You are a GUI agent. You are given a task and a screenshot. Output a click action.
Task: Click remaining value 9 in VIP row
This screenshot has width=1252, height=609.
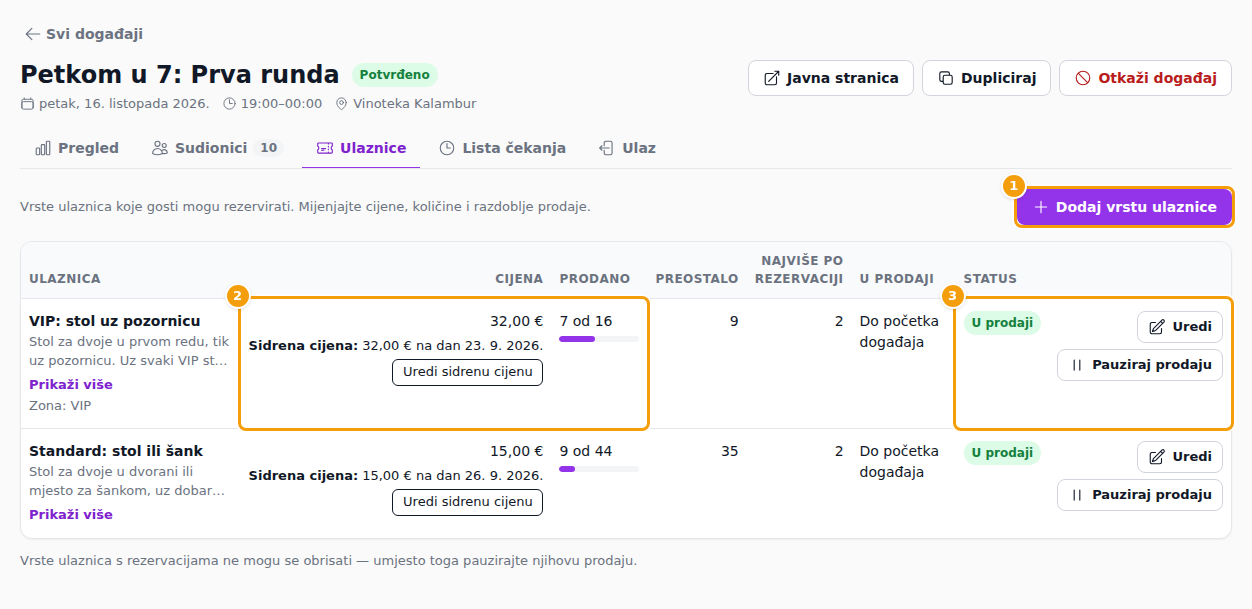(x=734, y=321)
